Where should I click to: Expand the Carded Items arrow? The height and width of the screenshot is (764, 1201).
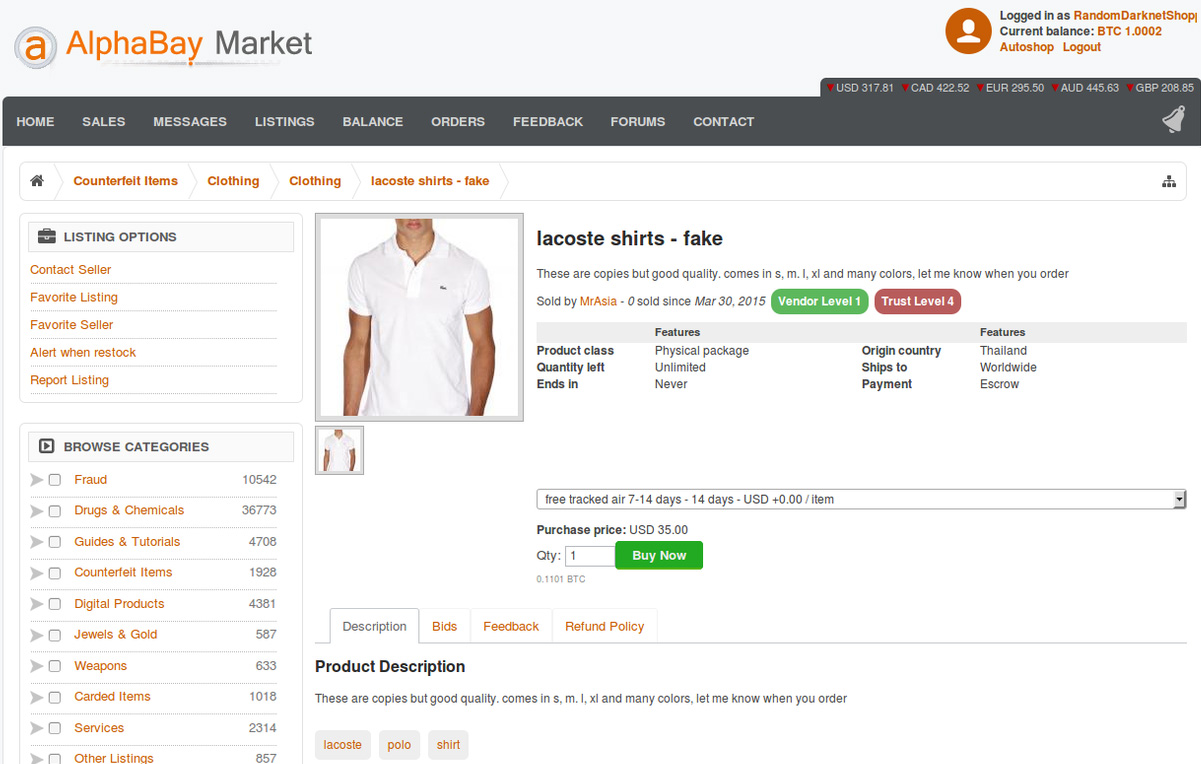37,697
